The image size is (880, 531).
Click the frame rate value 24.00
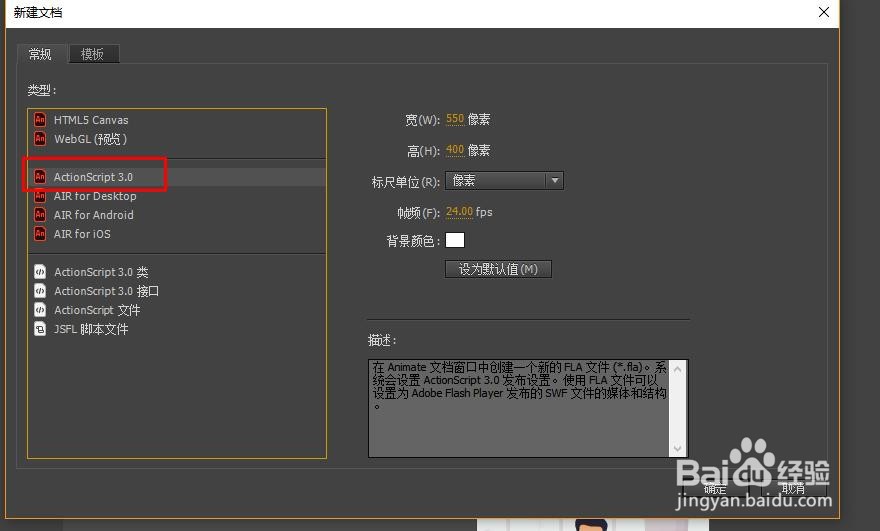point(459,212)
